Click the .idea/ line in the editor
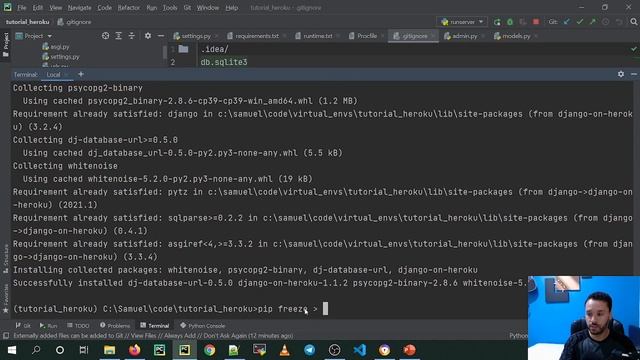 coord(215,49)
